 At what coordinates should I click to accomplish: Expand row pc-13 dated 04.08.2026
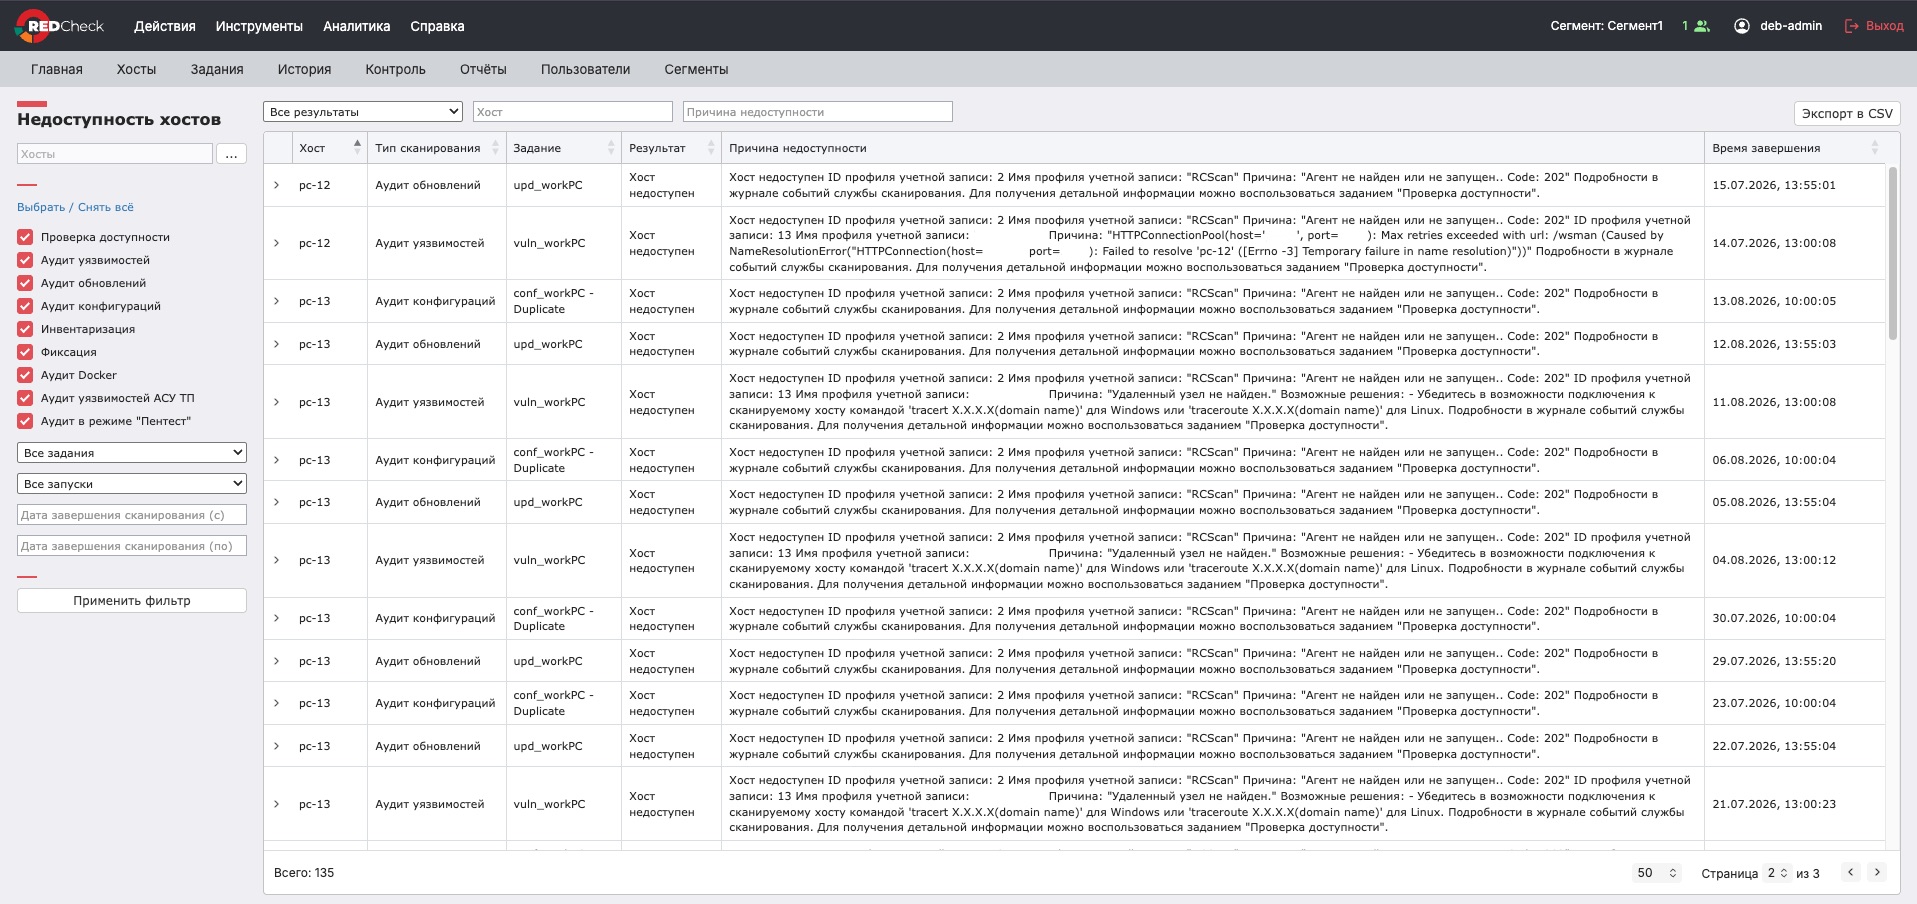tap(277, 560)
